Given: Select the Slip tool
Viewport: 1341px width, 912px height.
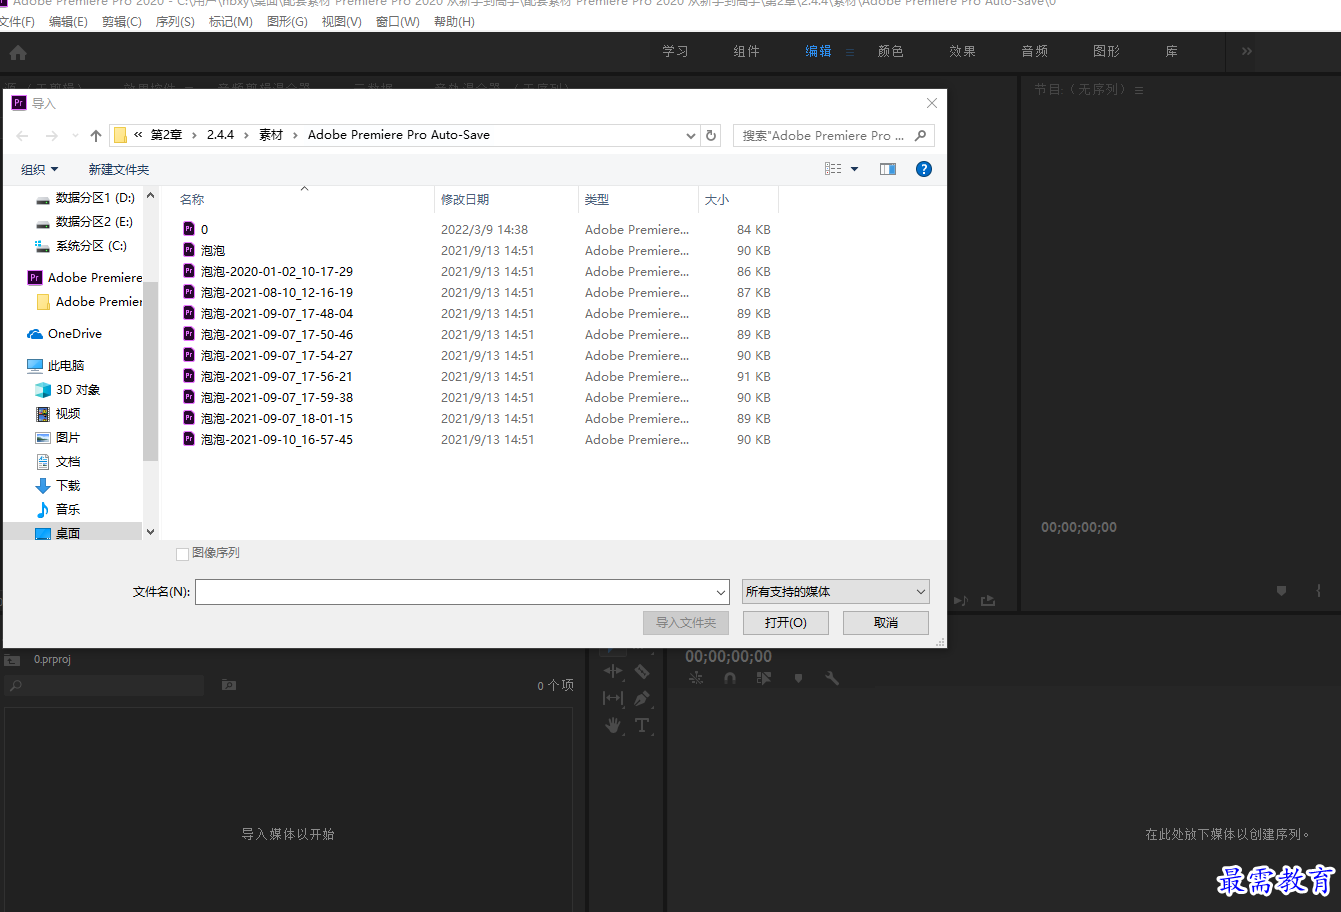Looking at the screenshot, I should [x=613, y=698].
